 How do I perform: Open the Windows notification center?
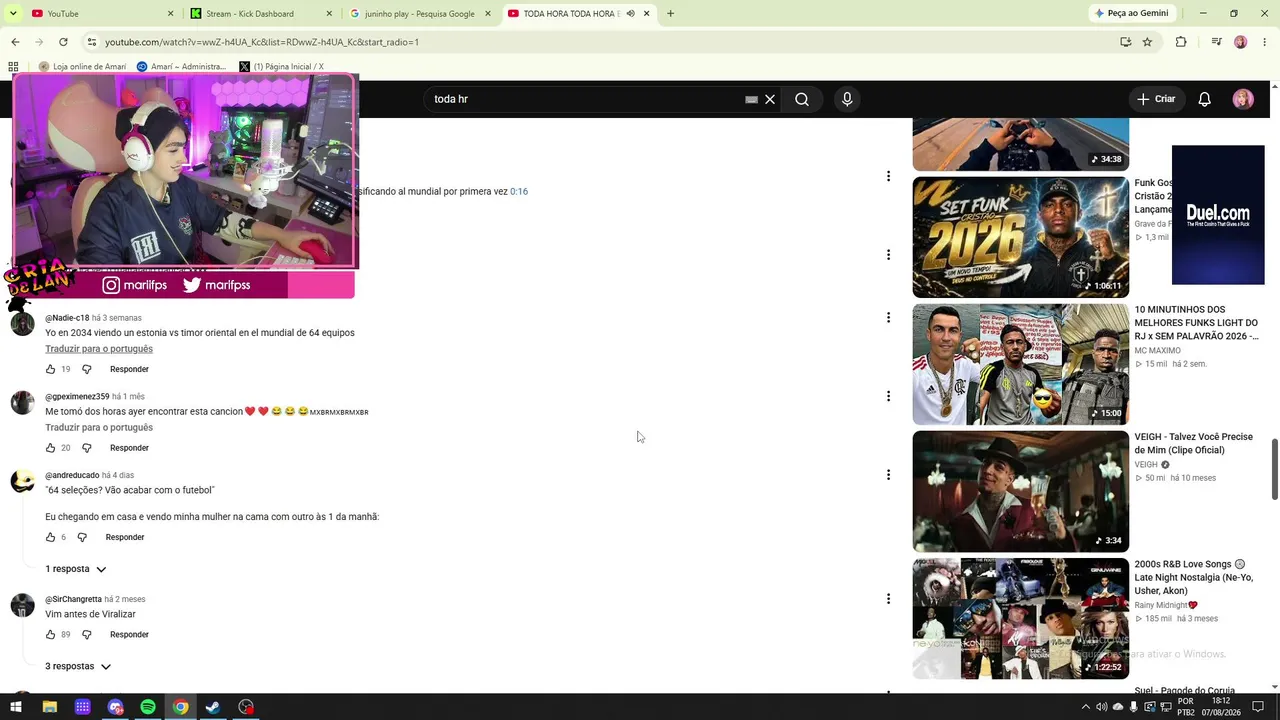[1259, 707]
